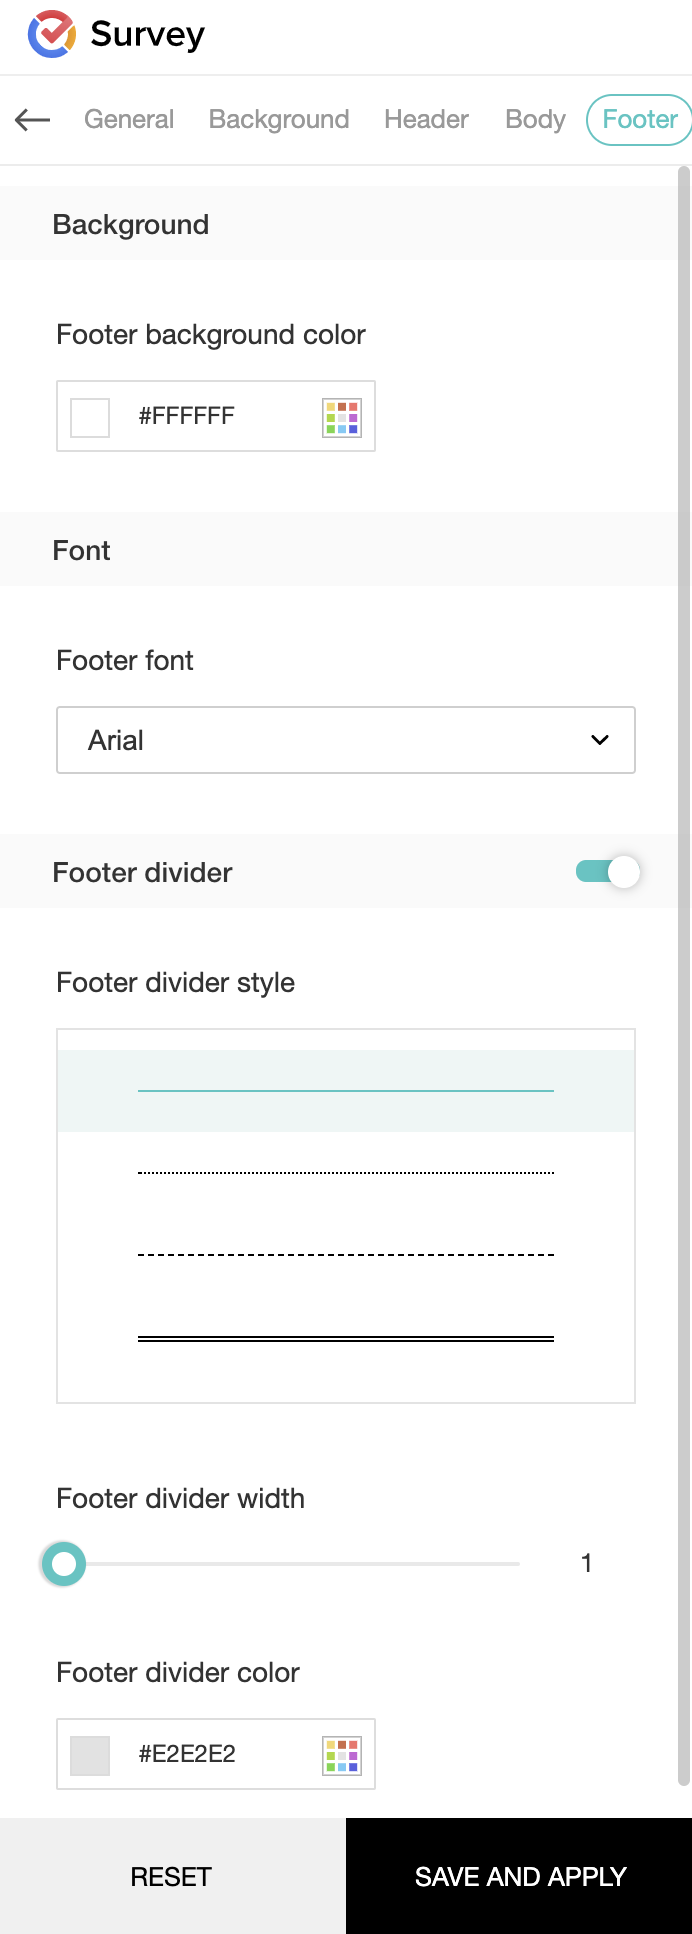This screenshot has width=692, height=1934.
Task: Pick the double line divider style
Action: (x=345, y=1338)
